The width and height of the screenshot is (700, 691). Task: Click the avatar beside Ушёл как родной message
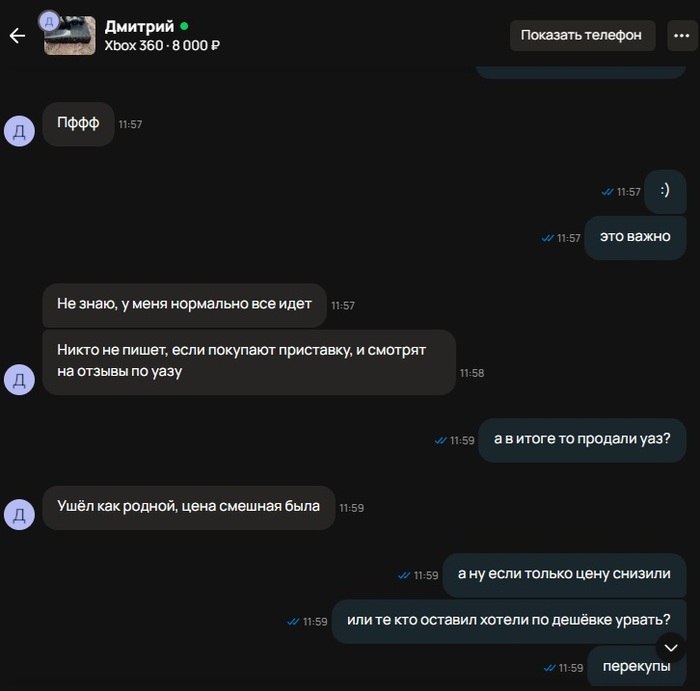[19, 515]
